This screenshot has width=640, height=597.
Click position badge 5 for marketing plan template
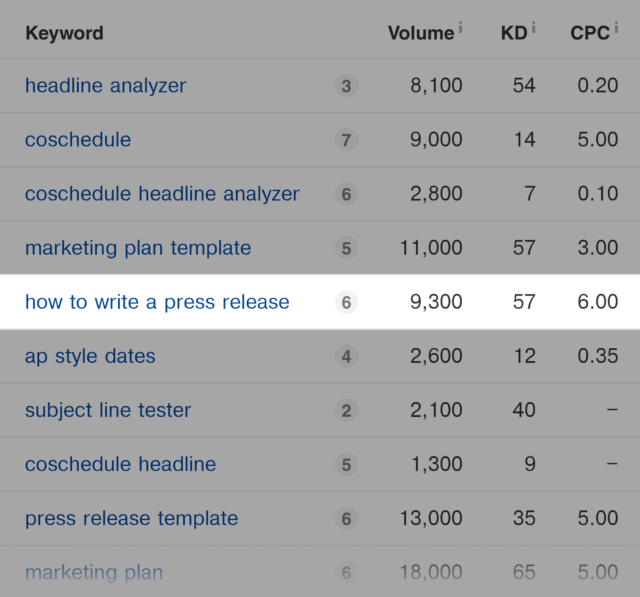point(347,248)
